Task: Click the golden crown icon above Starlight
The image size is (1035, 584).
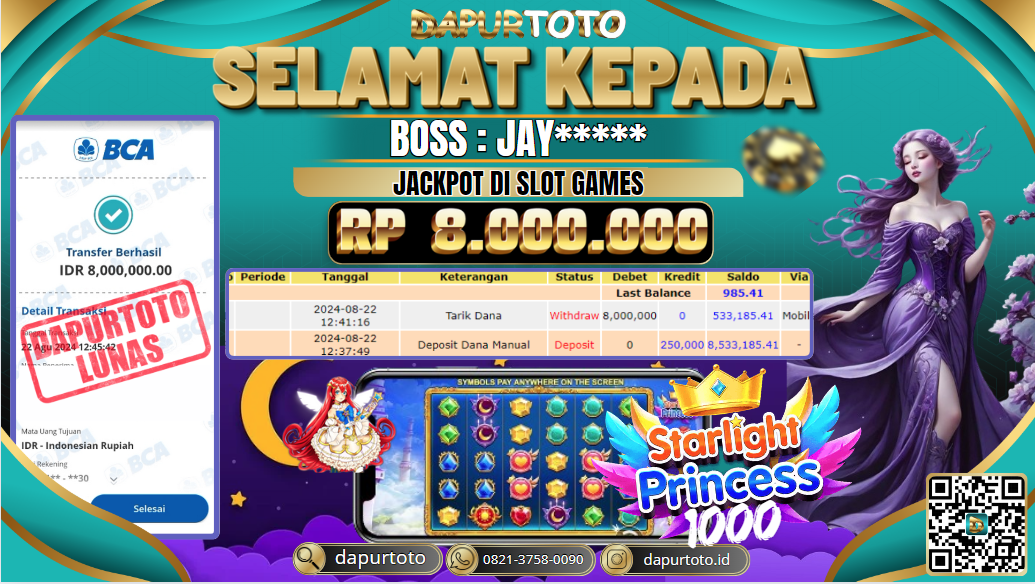Action: click(x=718, y=391)
